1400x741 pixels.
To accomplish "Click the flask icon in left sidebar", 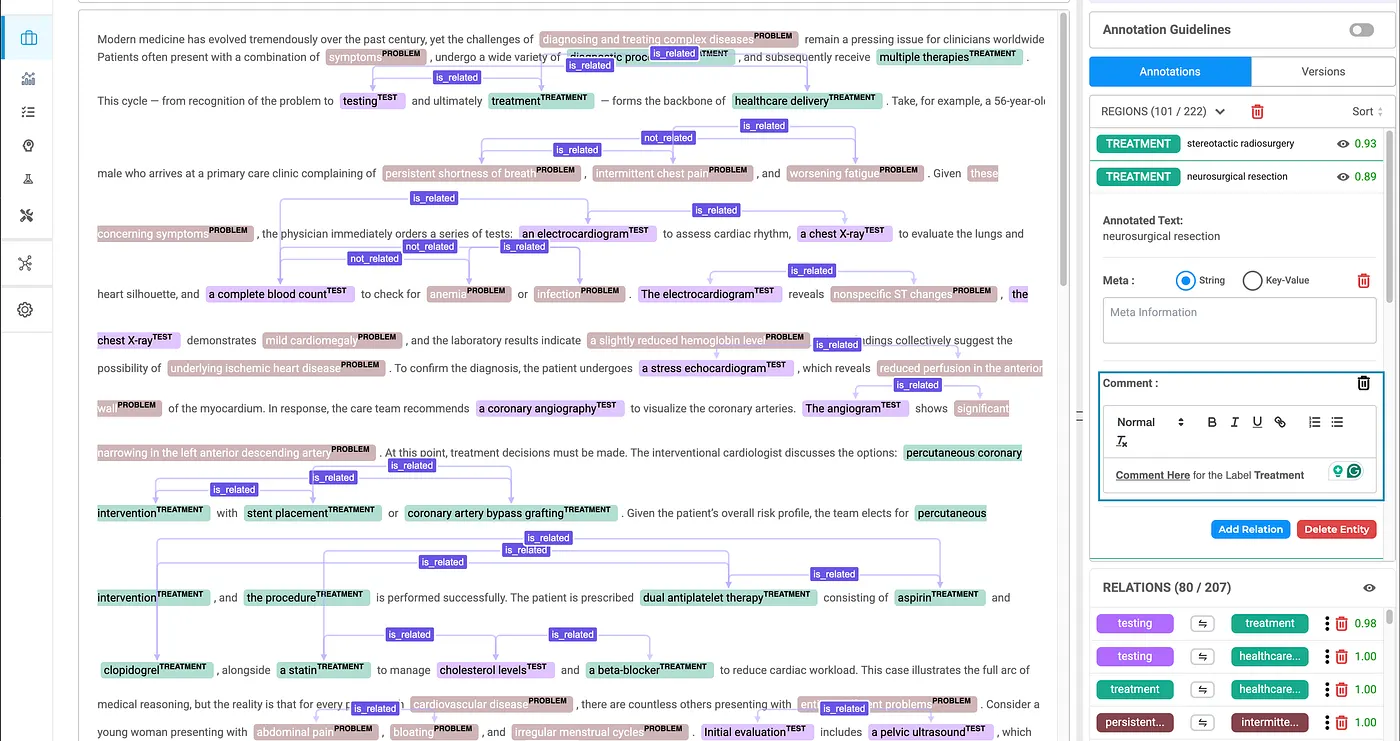I will [28, 180].
